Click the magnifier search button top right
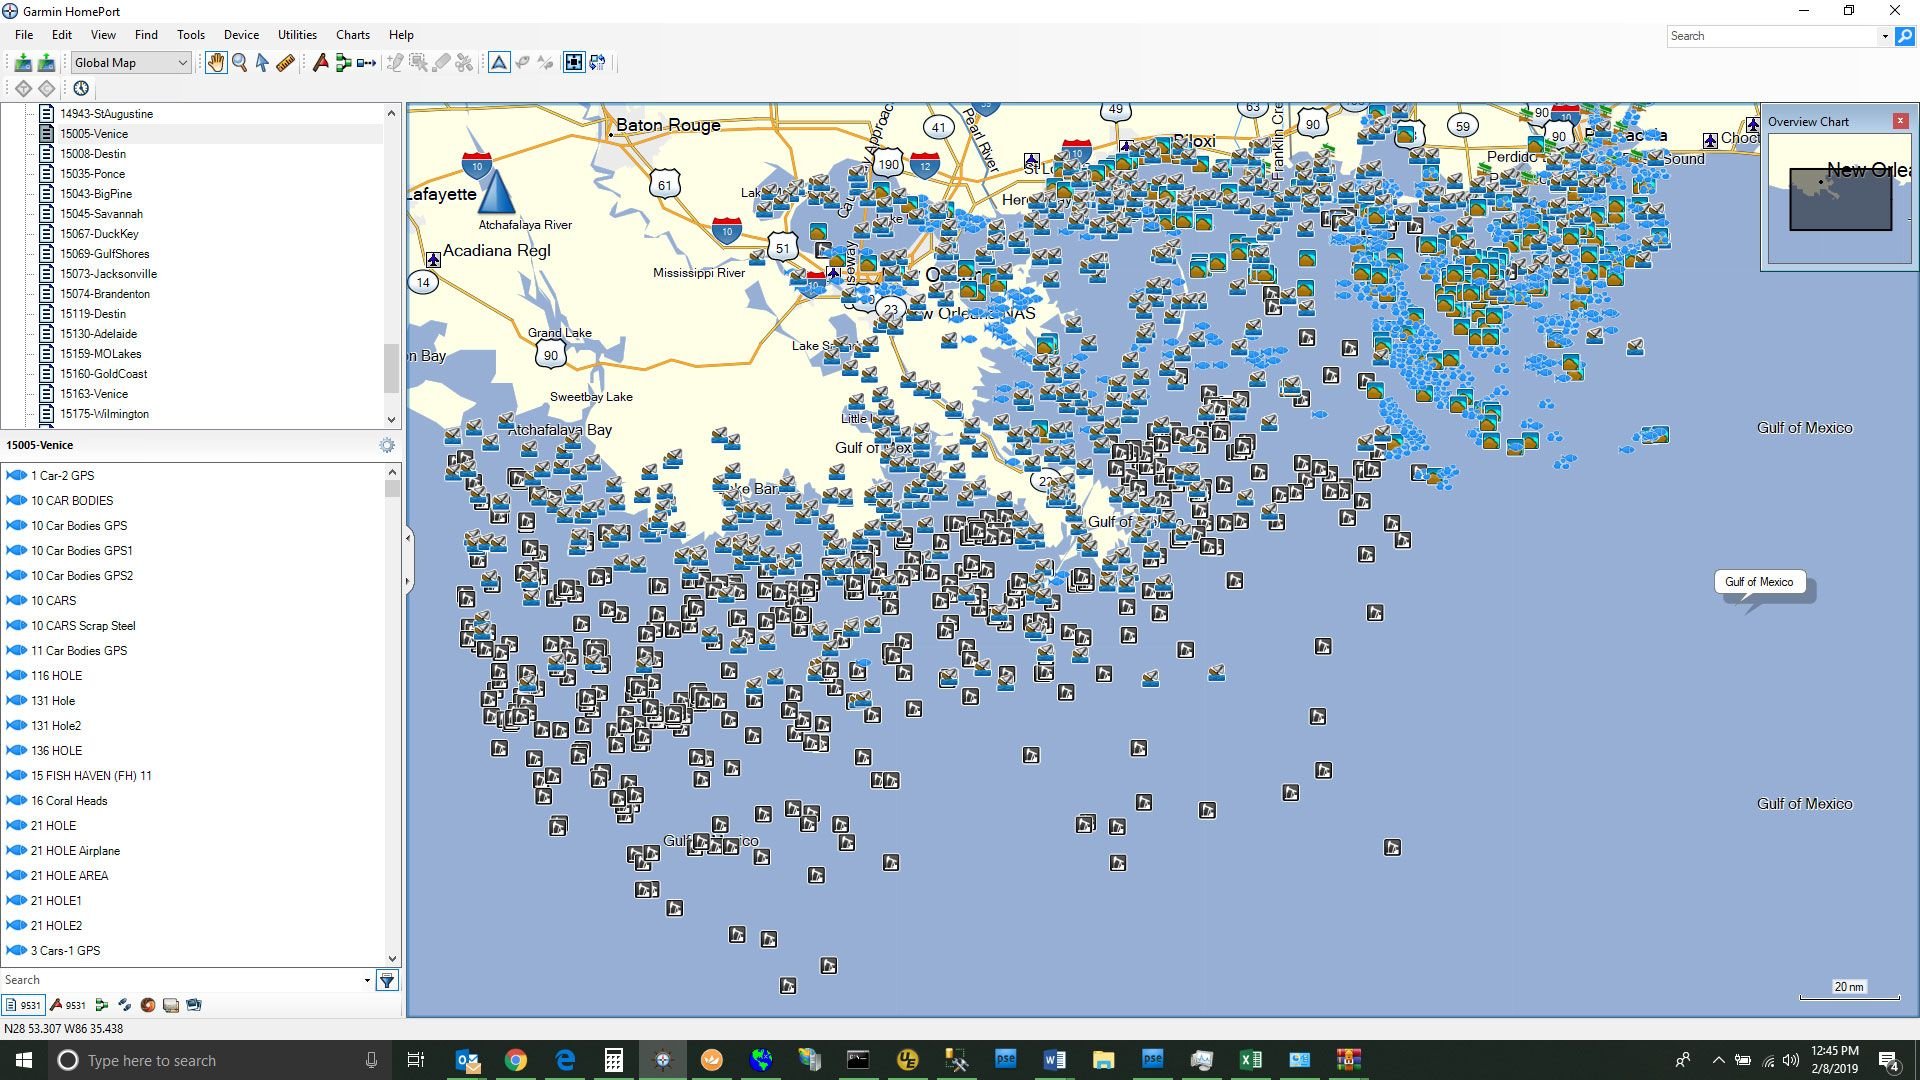 [1905, 36]
